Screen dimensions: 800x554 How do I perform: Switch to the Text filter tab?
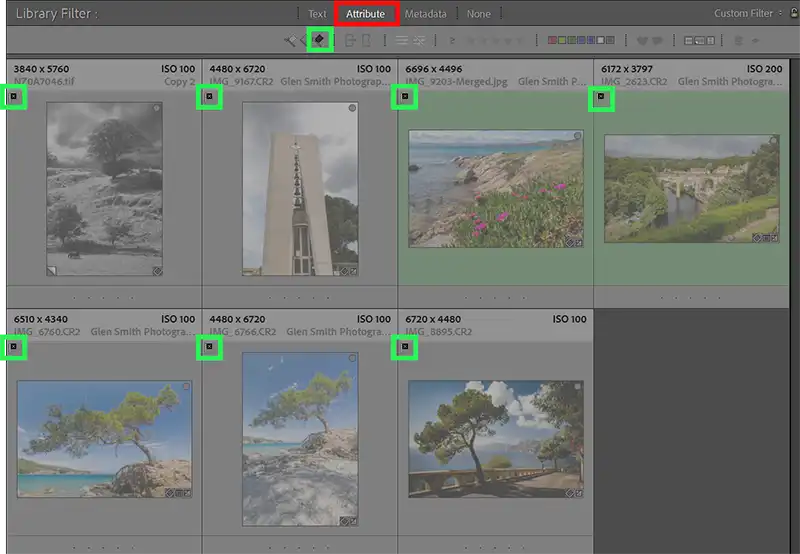tap(317, 14)
